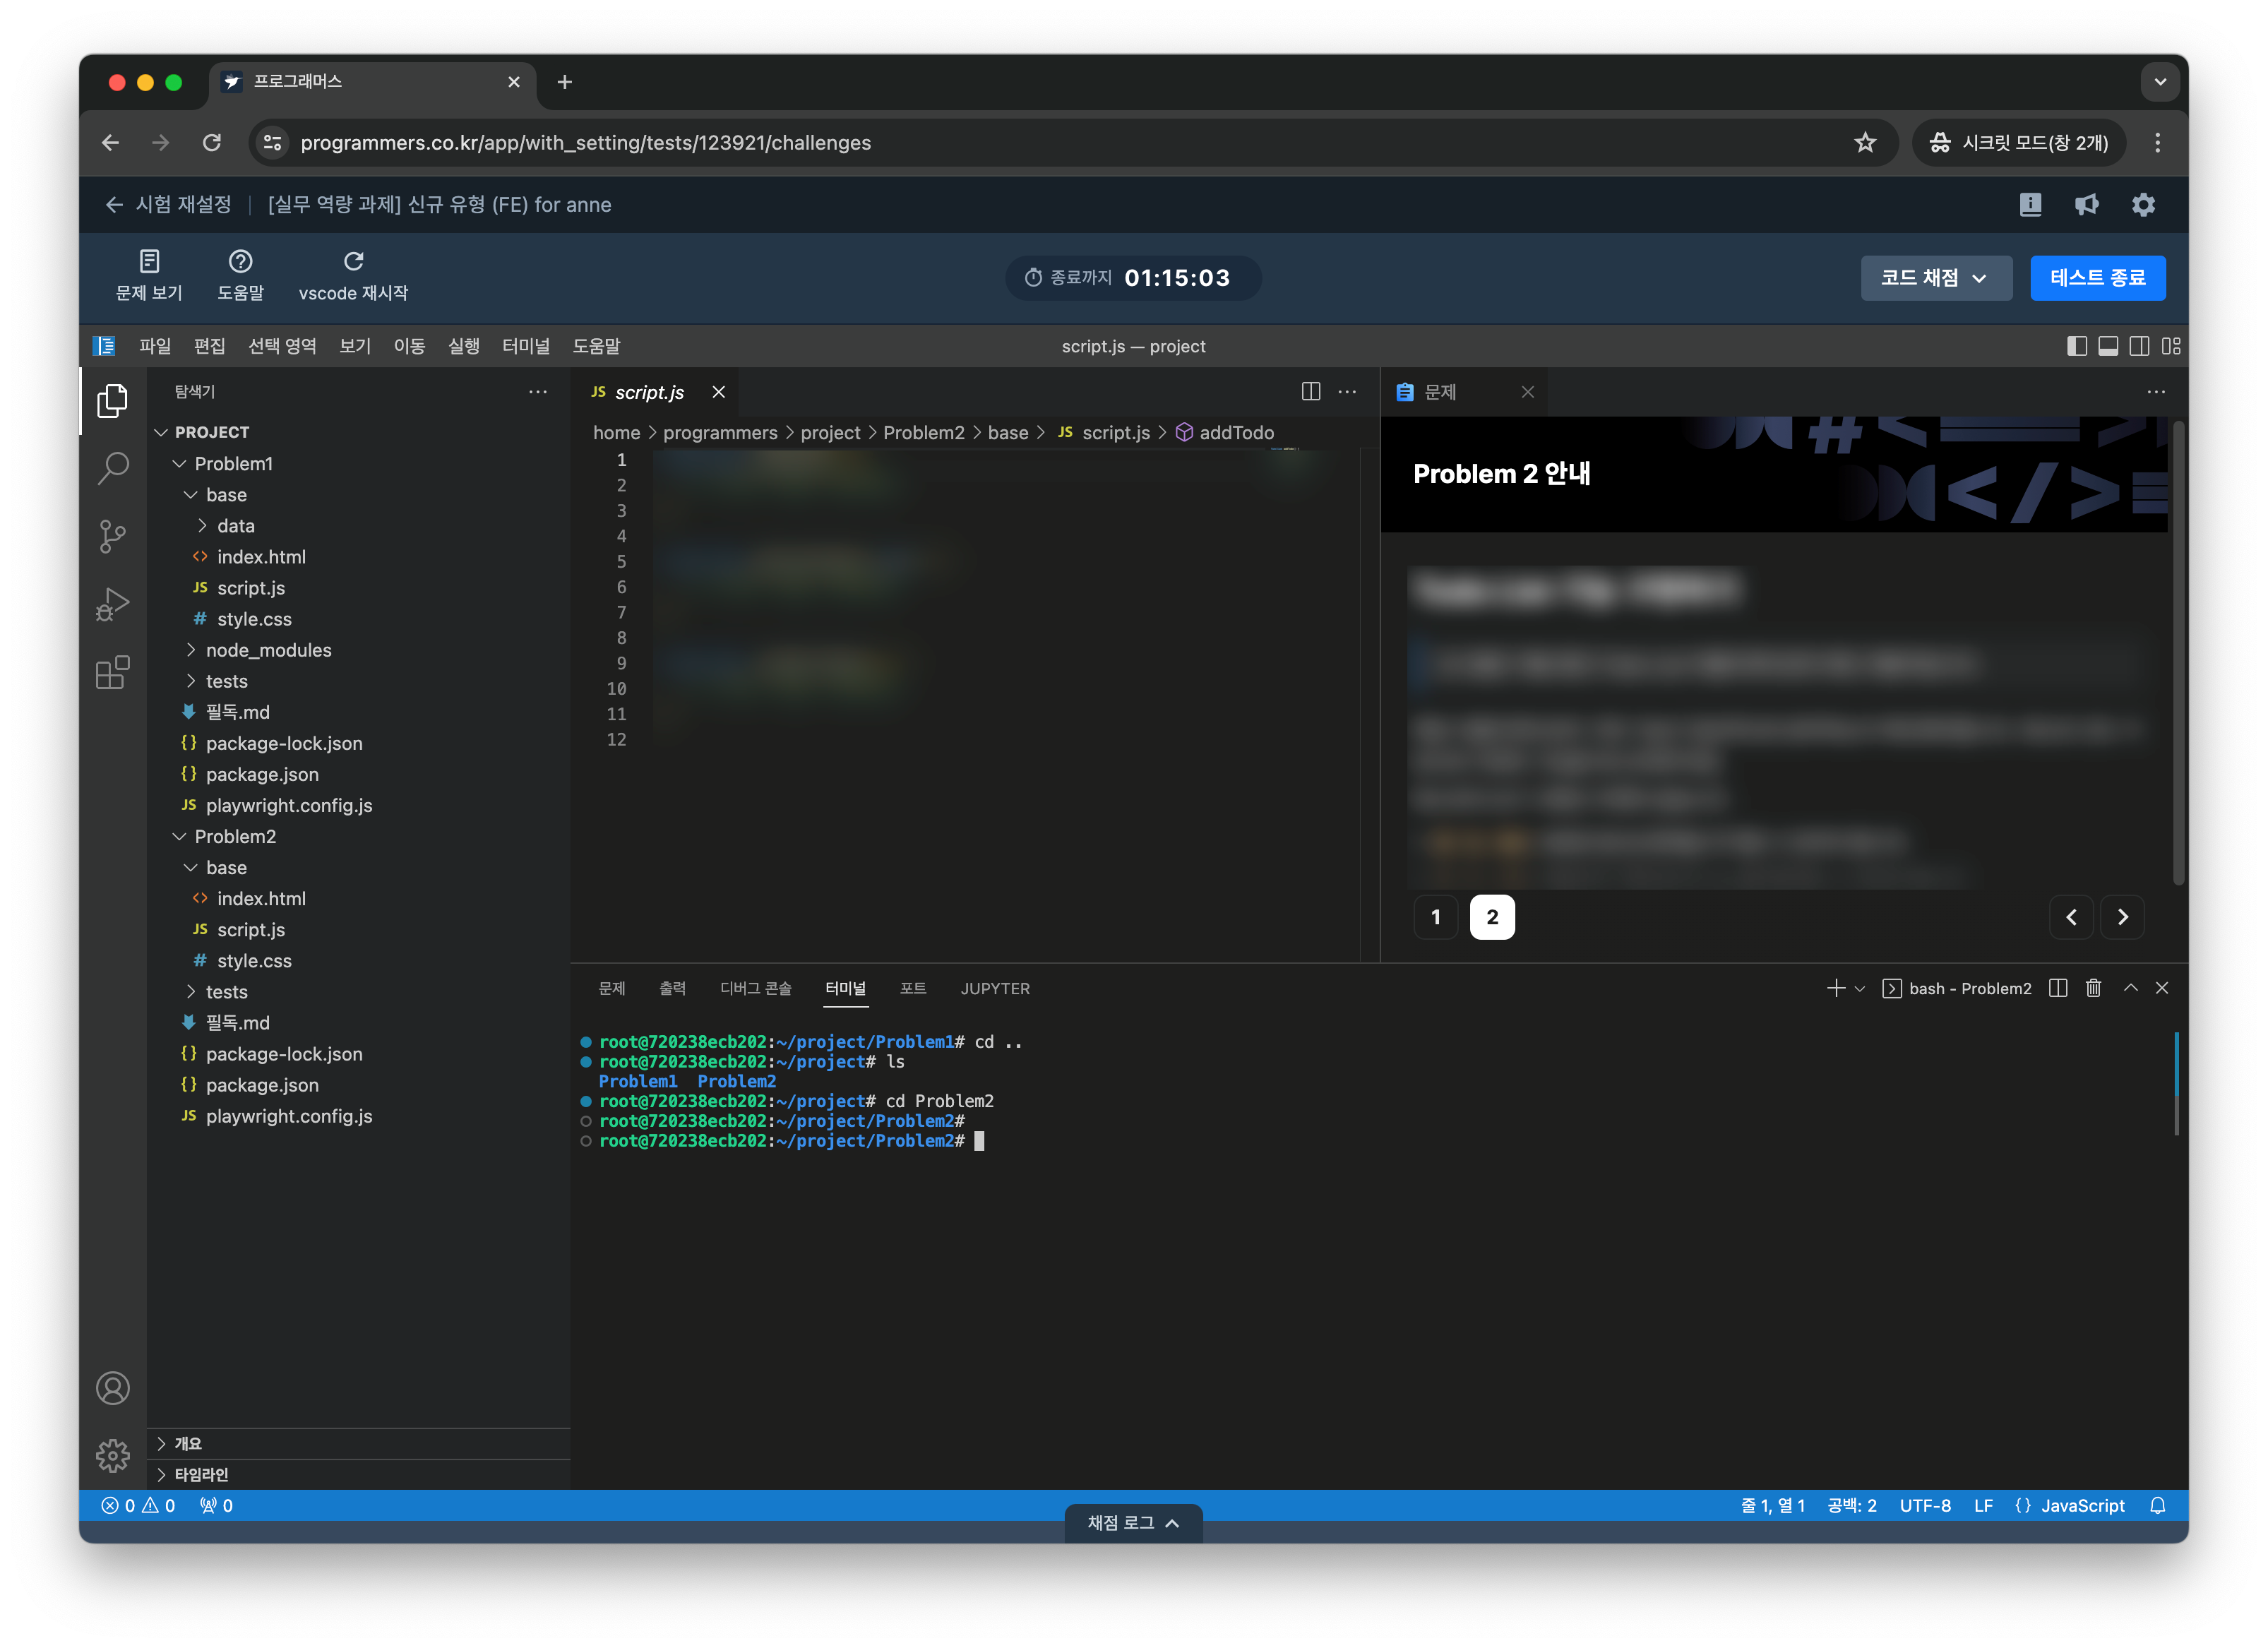This screenshot has width=2268, height=1648.
Task: Open the 터미널 menu in menu bar
Action: coord(525,346)
